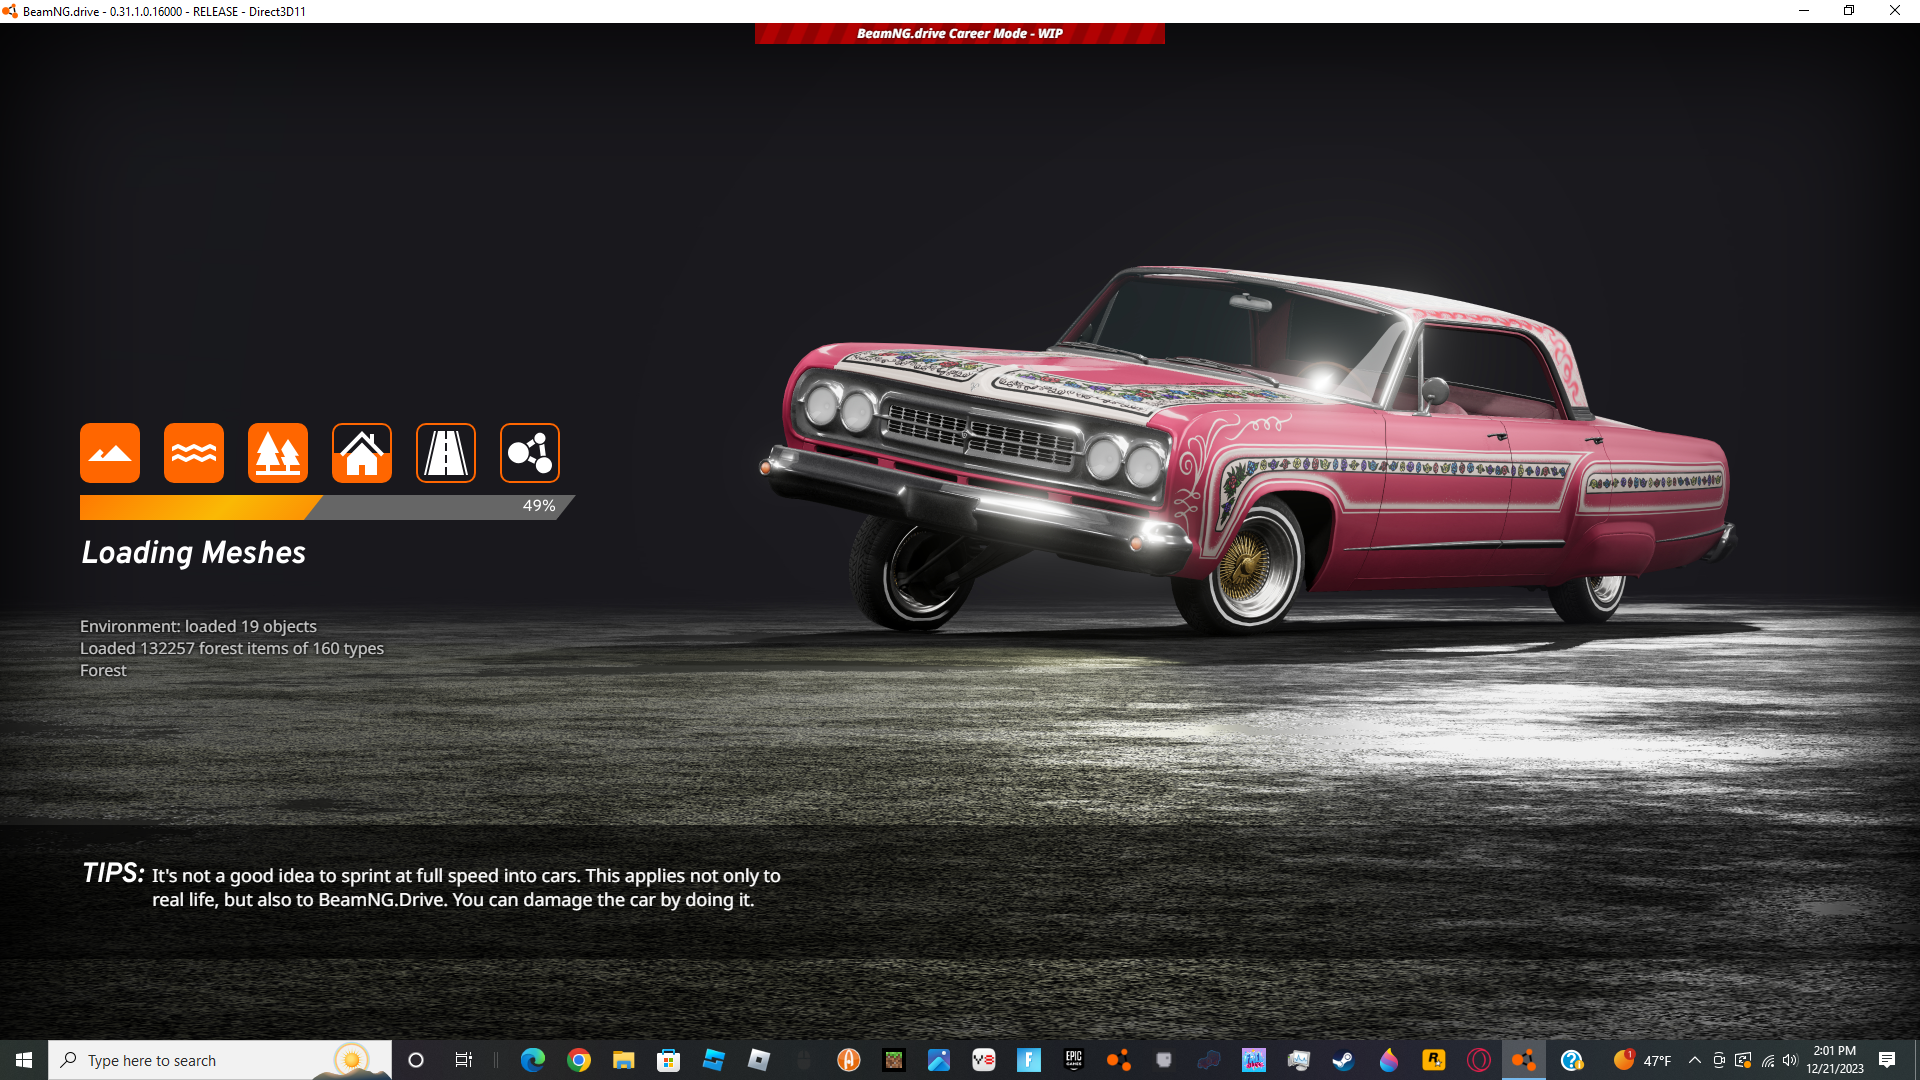
Task: Click the 'BeamNG.drive Career Mode - WIP' banner
Action: point(960,33)
